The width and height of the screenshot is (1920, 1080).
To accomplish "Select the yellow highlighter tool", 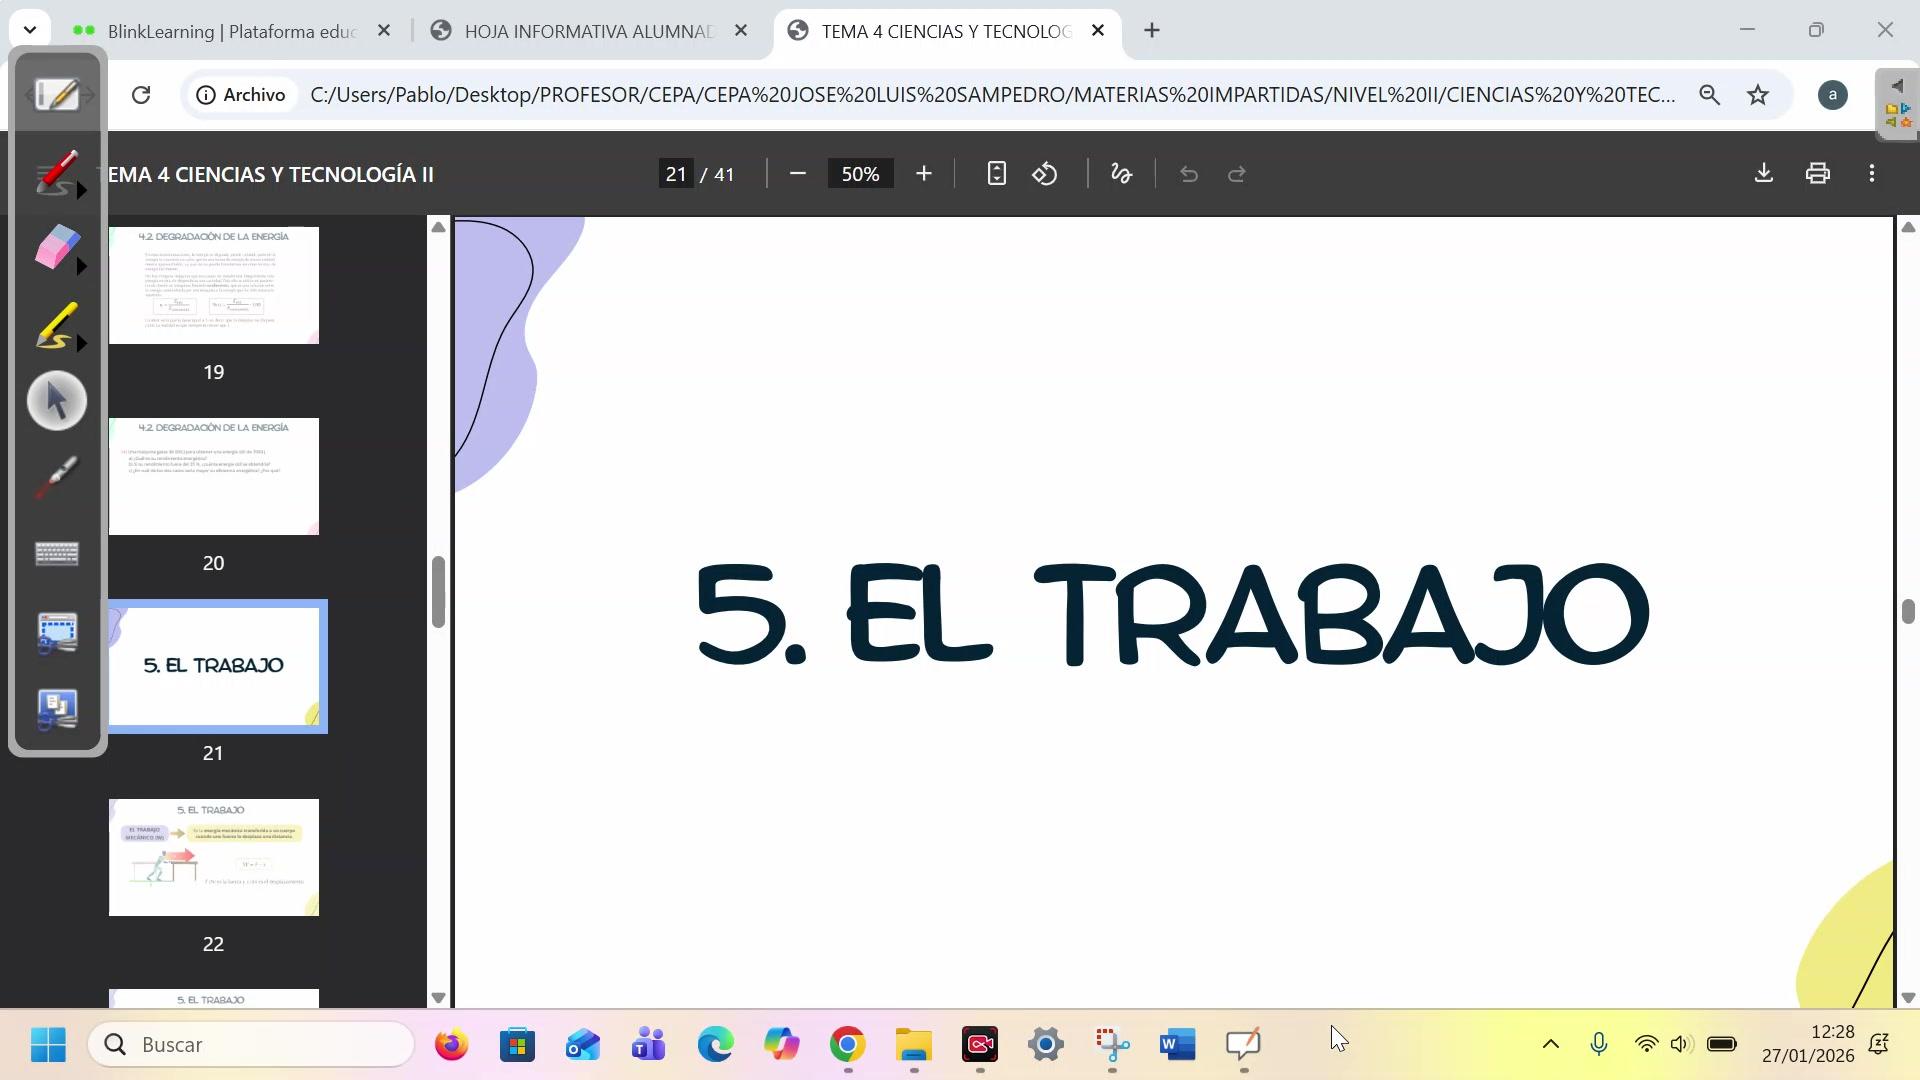I will point(55,325).
